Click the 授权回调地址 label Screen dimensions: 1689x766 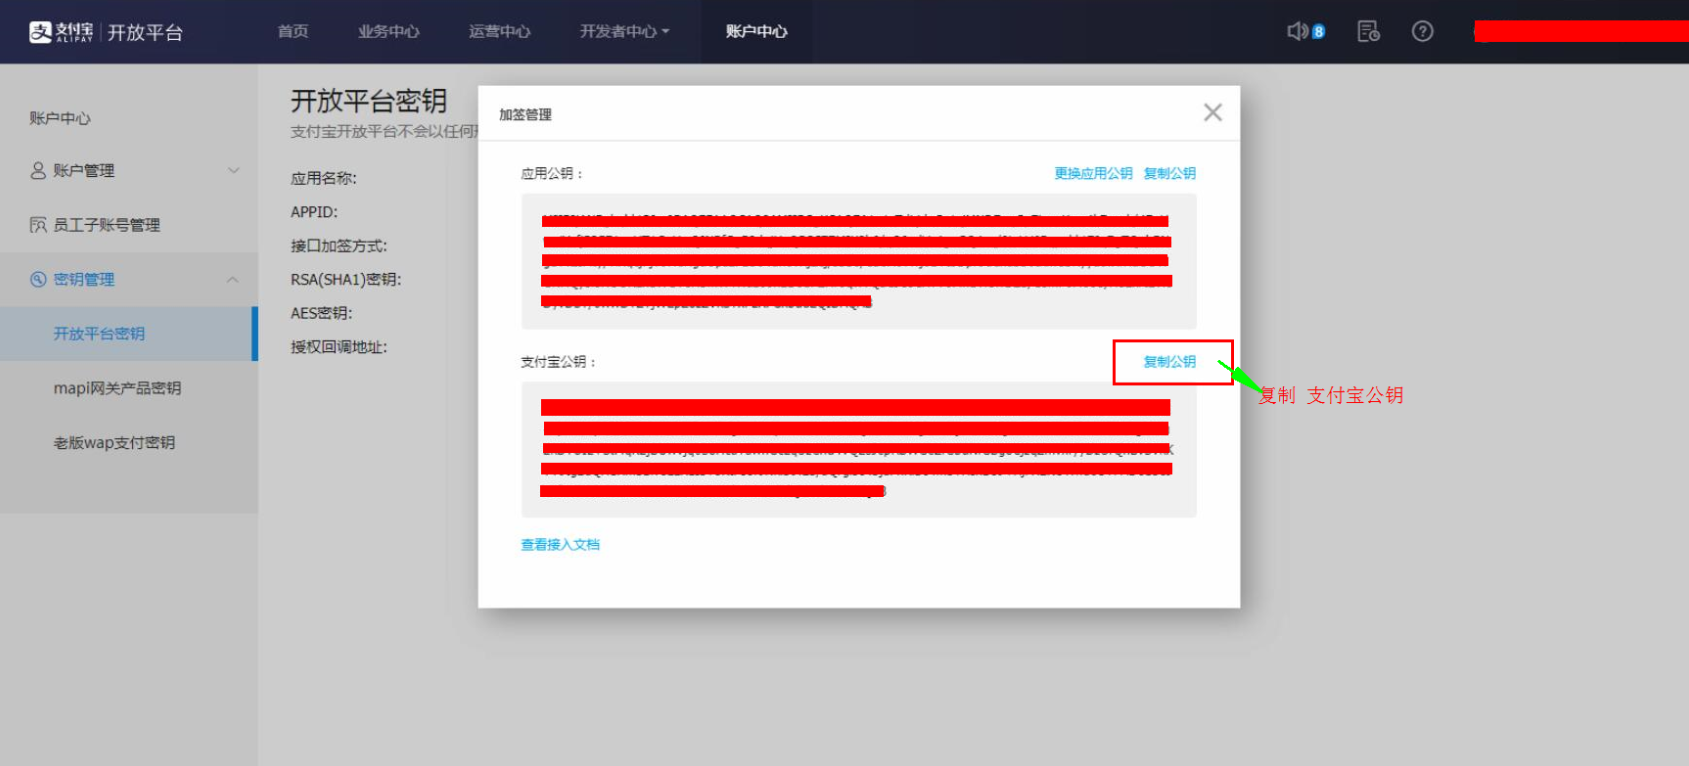click(339, 347)
